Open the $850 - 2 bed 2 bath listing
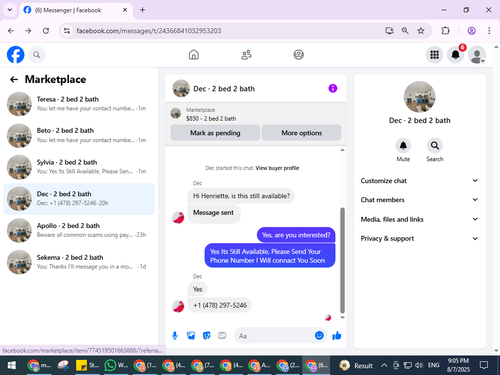 click(x=211, y=119)
